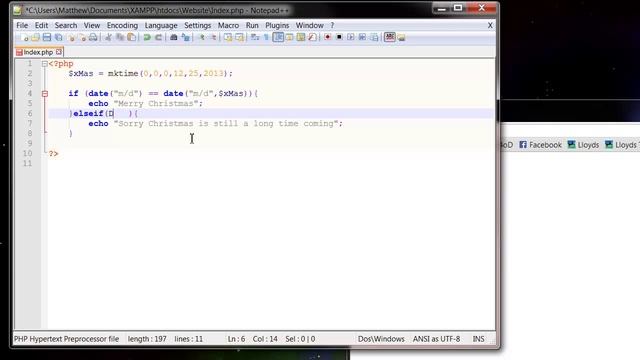Image resolution: width=640 pixels, height=360 pixels.
Task: Click the Function List toolbar icon
Action: [x=312, y=38]
